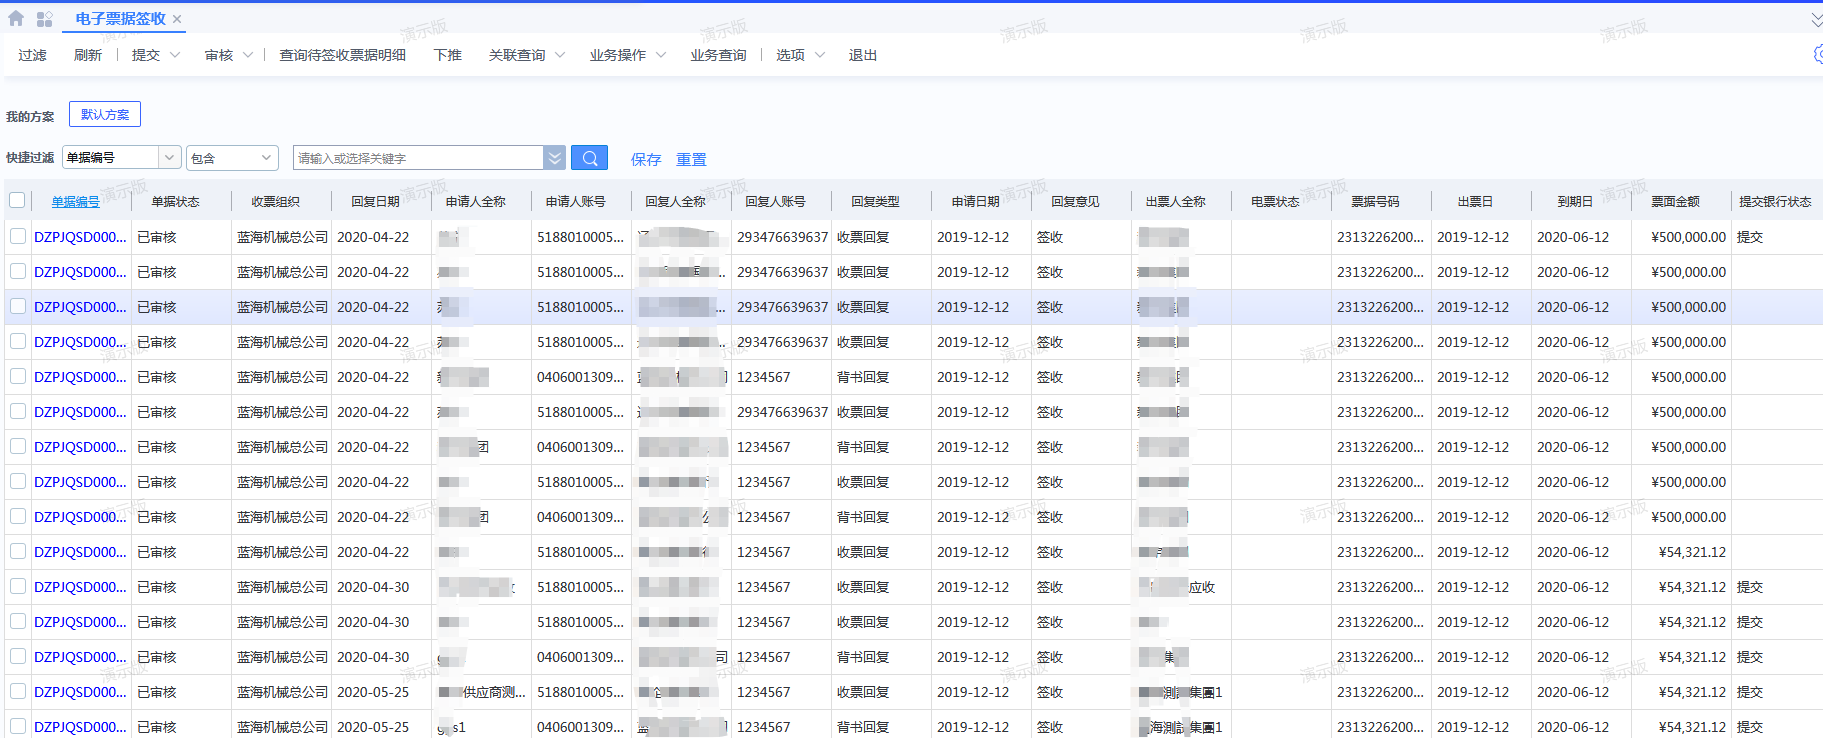Viewport: 1823px width, 738px height.
Task: Click 下推 in the toolbar
Action: point(448,55)
